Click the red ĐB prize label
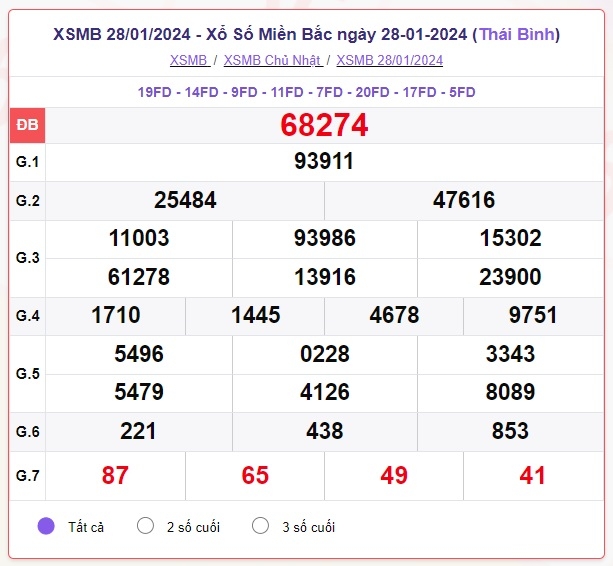Viewport: 613px width, 566px height. tap(27, 125)
